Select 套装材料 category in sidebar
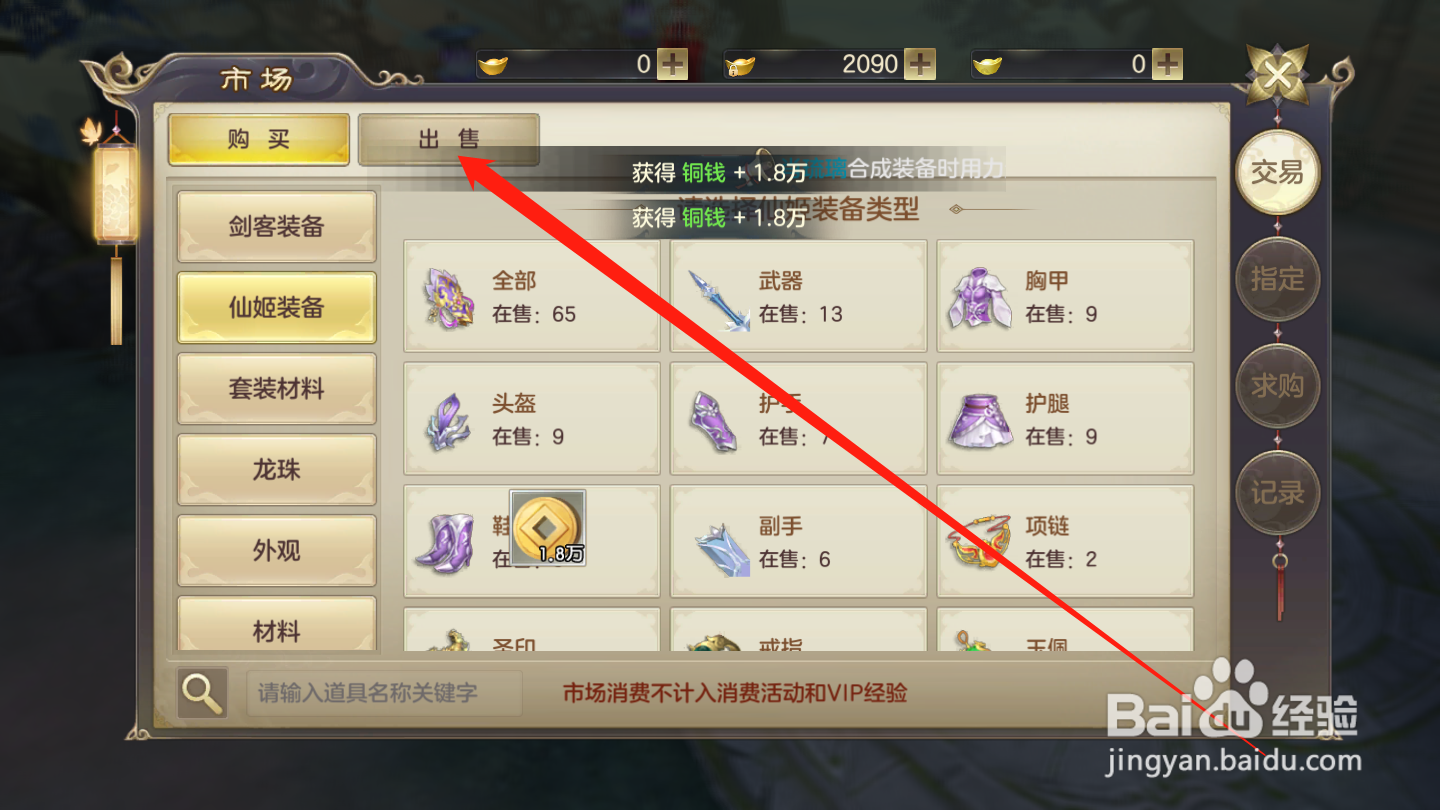 point(277,388)
